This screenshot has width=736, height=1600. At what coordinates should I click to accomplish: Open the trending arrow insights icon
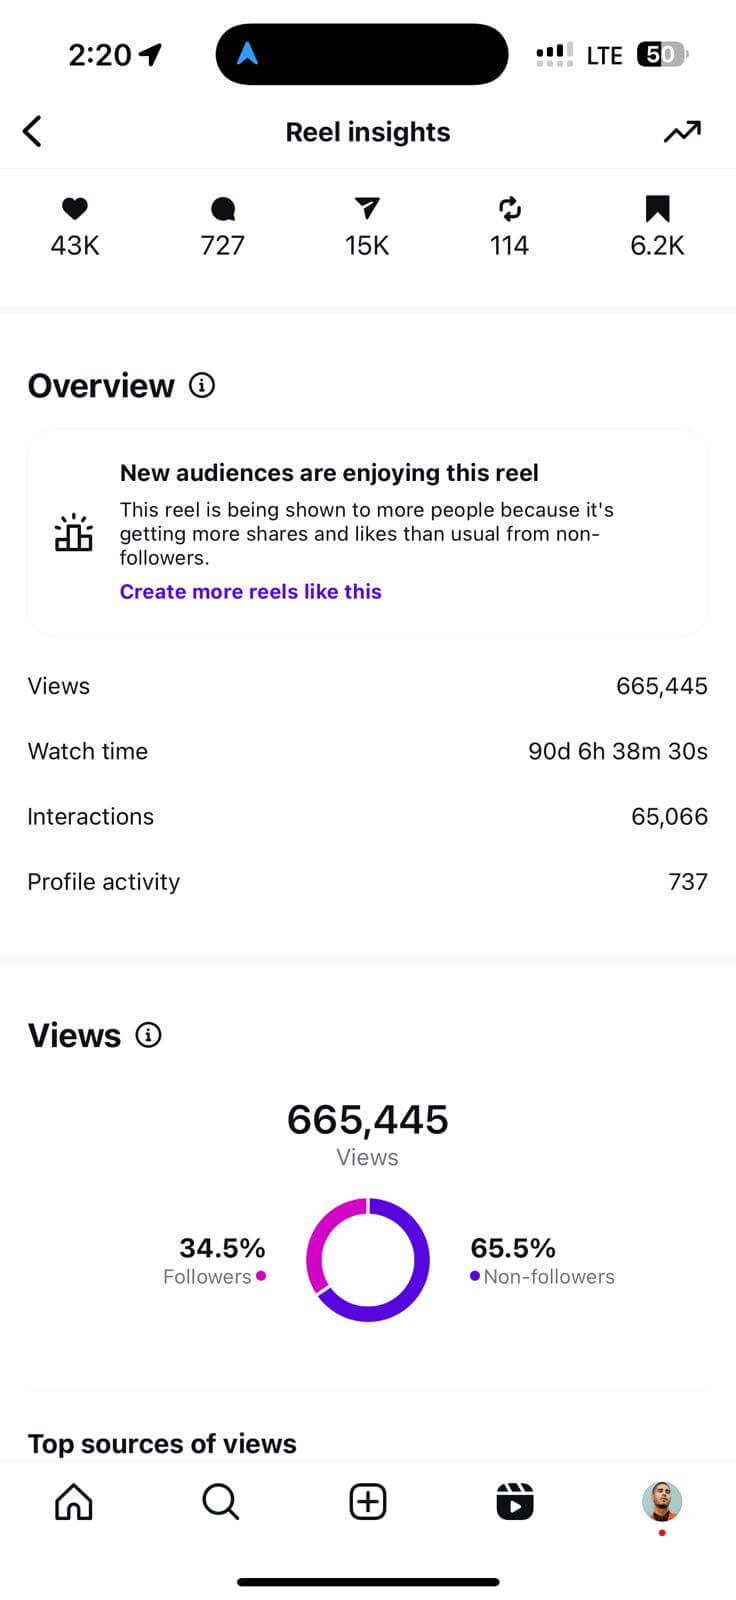[682, 131]
